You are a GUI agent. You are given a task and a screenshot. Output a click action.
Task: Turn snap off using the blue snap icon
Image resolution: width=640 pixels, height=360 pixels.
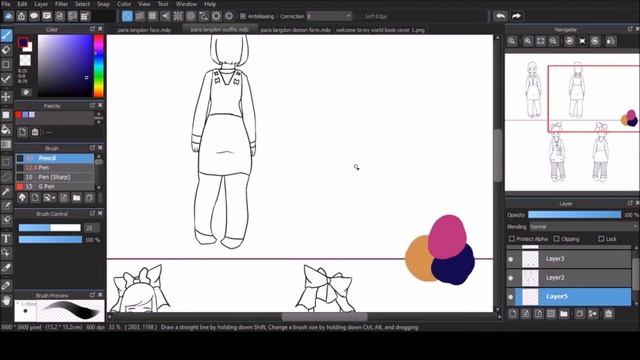(127, 16)
